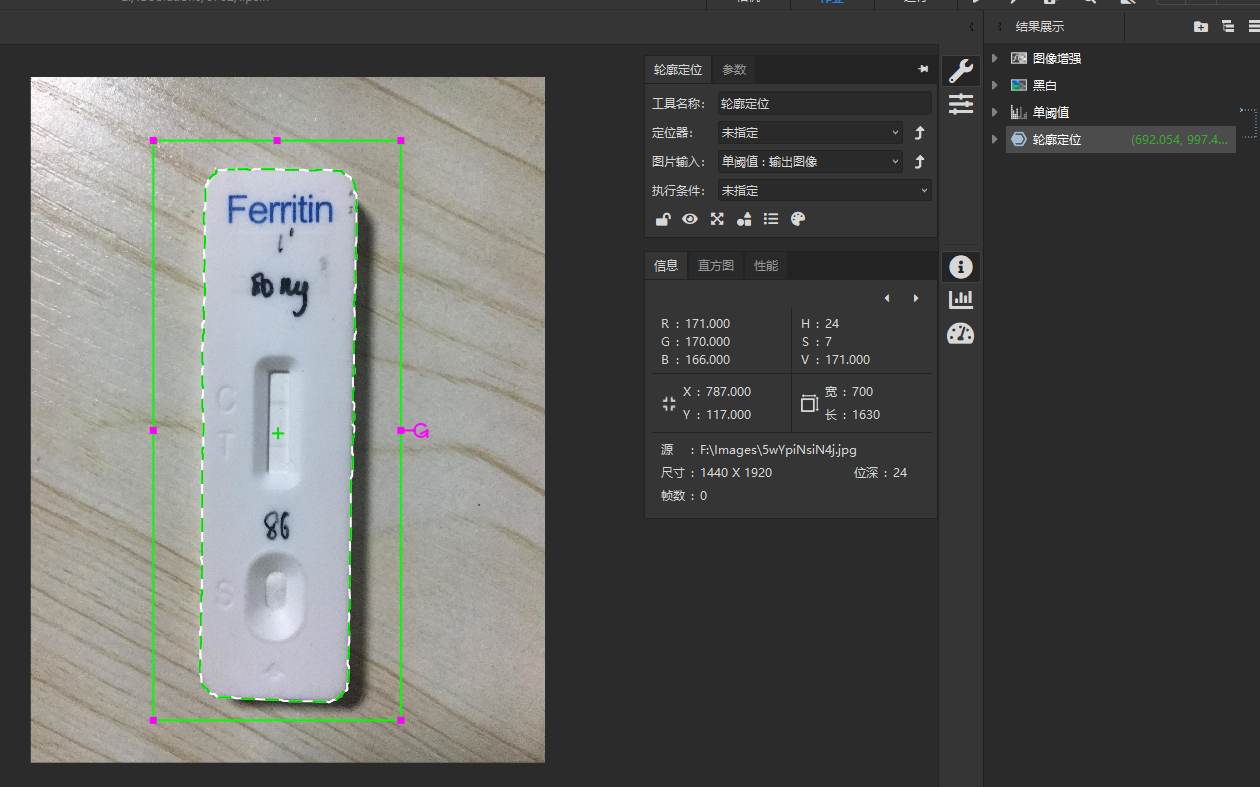1260x787 pixels.
Task: Click the info circle sidebar icon
Action: tap(960, 266)
